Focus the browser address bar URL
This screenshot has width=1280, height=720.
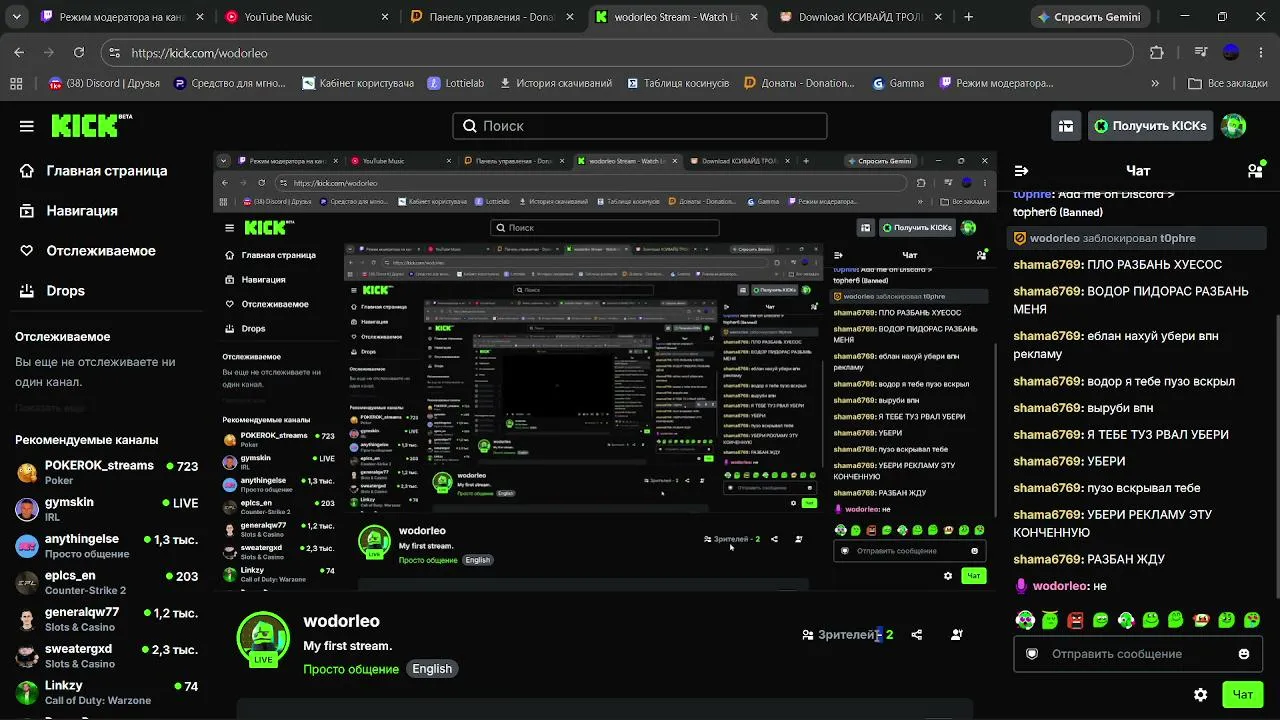pos(615,53)
